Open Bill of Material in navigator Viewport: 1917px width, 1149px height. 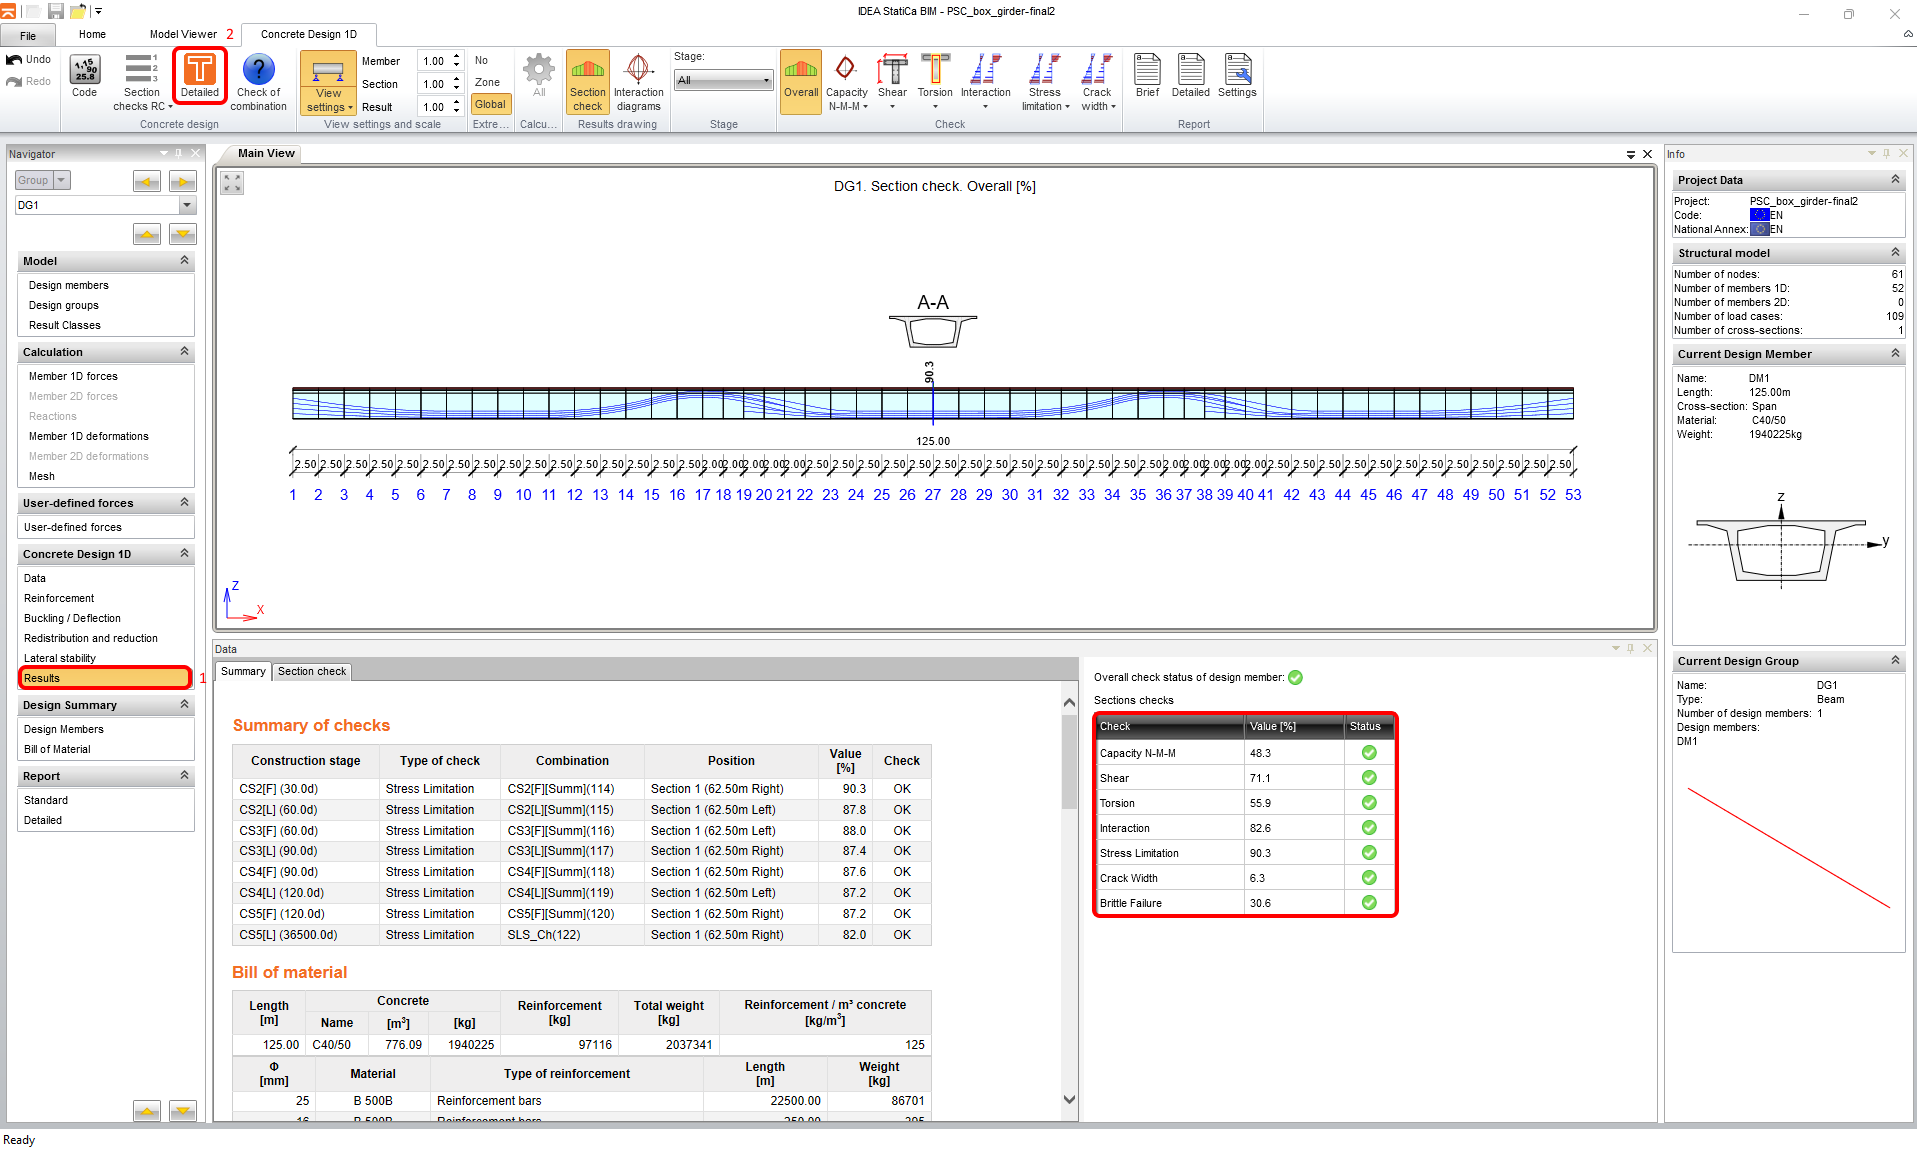[57, 749]
